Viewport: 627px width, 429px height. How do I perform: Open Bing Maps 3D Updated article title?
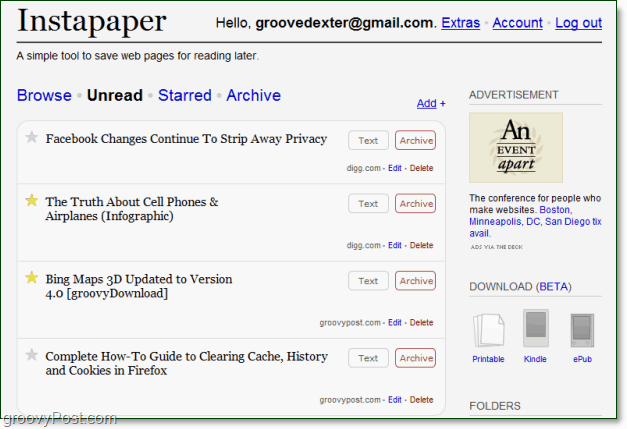tap(139, 286)
